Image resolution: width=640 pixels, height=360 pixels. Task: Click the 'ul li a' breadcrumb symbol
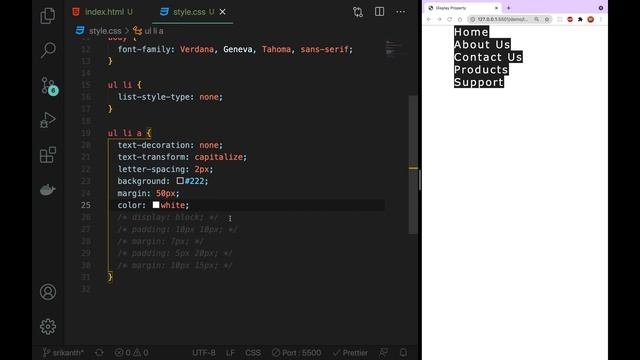(x=149, y=31)
